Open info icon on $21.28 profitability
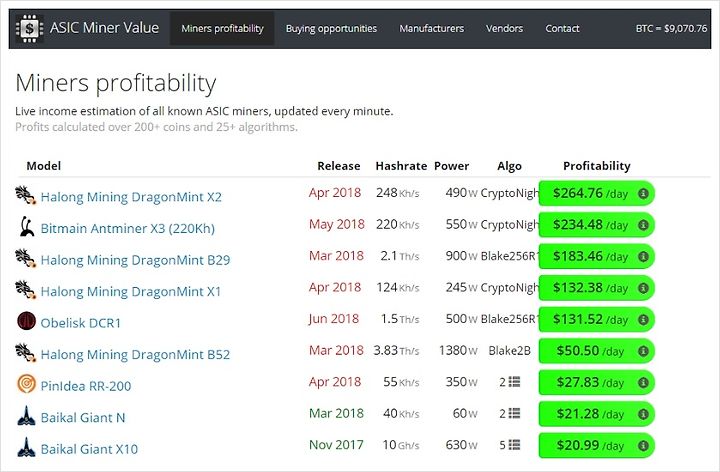This screenshot has height=472, width=720. 643,414
